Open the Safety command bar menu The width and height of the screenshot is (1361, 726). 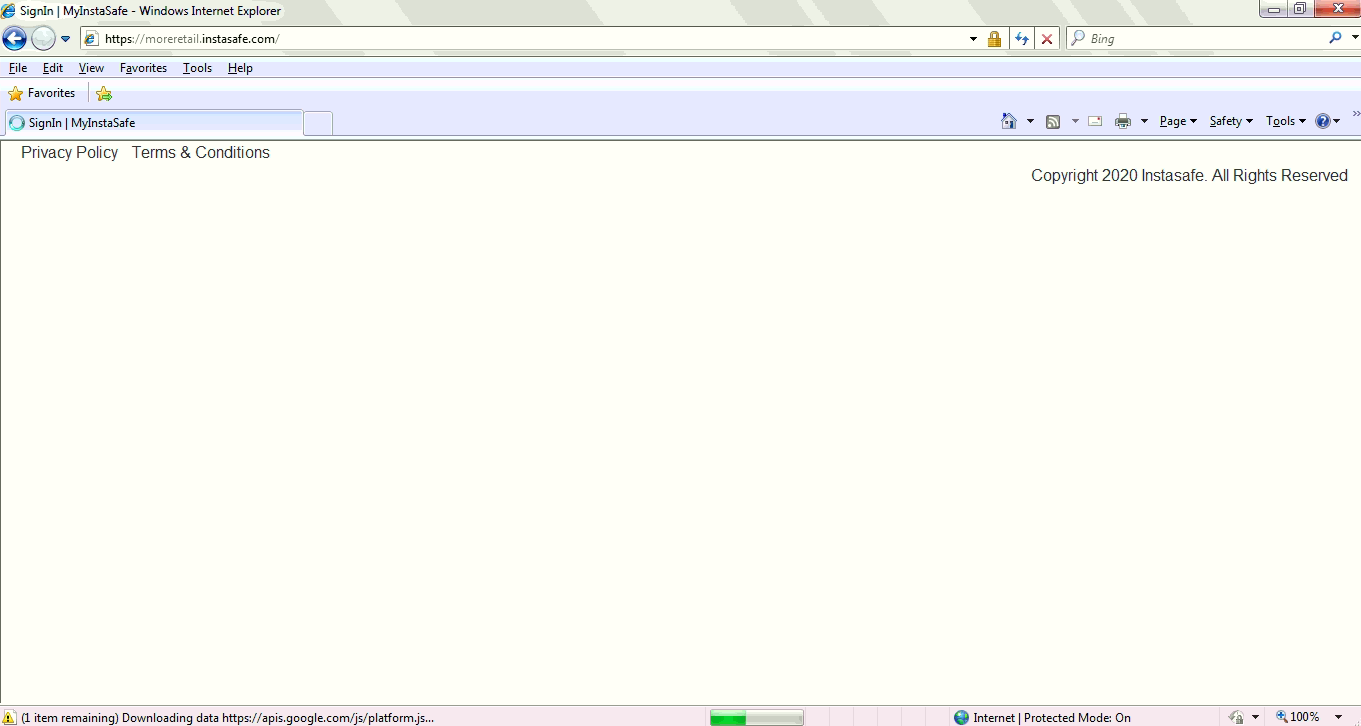pos(1231,121)
